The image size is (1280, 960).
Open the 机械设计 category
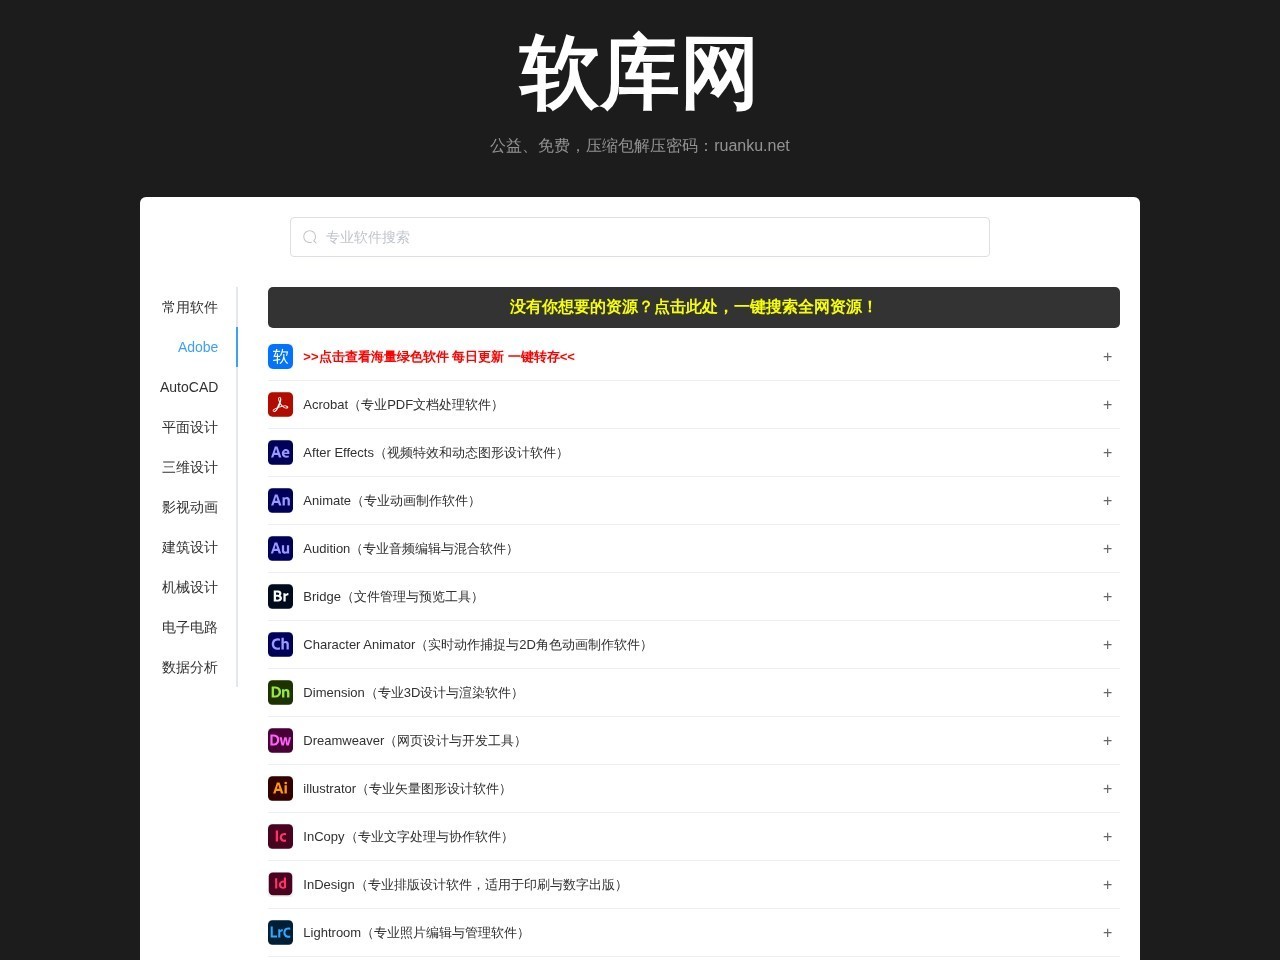[190, 587]
